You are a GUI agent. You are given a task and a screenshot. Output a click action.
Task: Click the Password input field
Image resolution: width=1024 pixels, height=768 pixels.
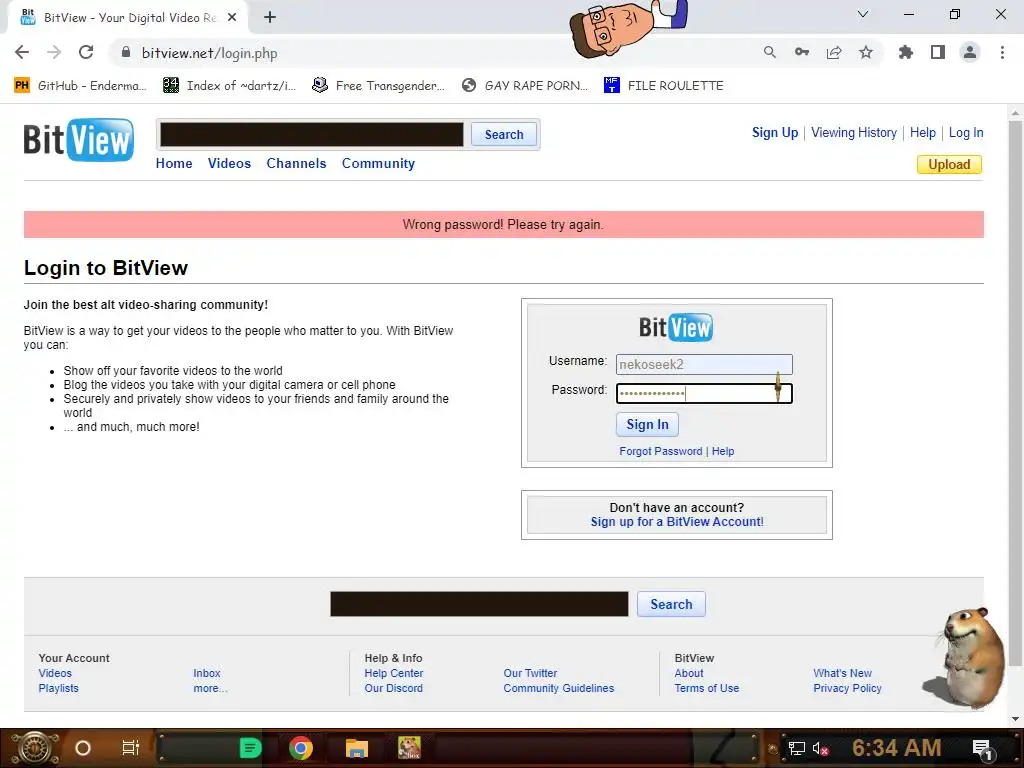pyautogui.click(x=704, y=393)
